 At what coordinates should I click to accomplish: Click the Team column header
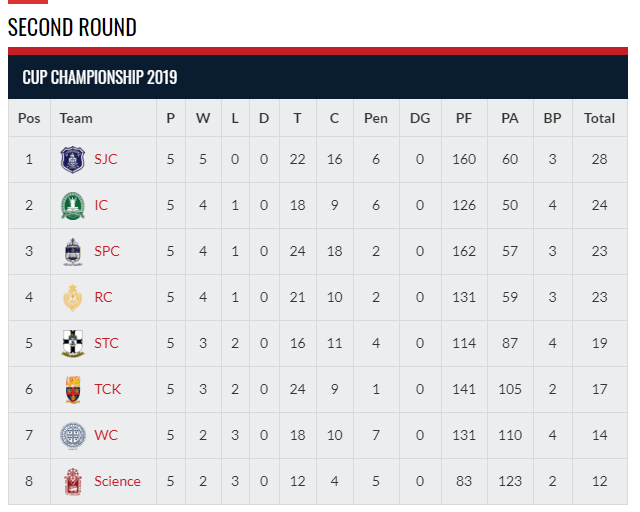pyautogui.click(x=76, y=118)
